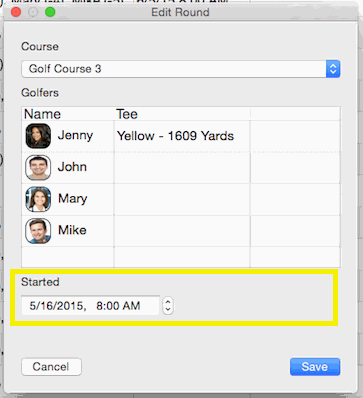
Task: Select Jenny's avatar photo
Action: click(38, 136)
